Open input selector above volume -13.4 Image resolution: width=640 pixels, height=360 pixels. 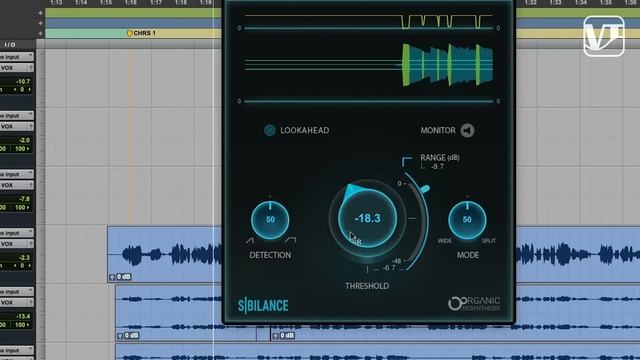point(16,291)
